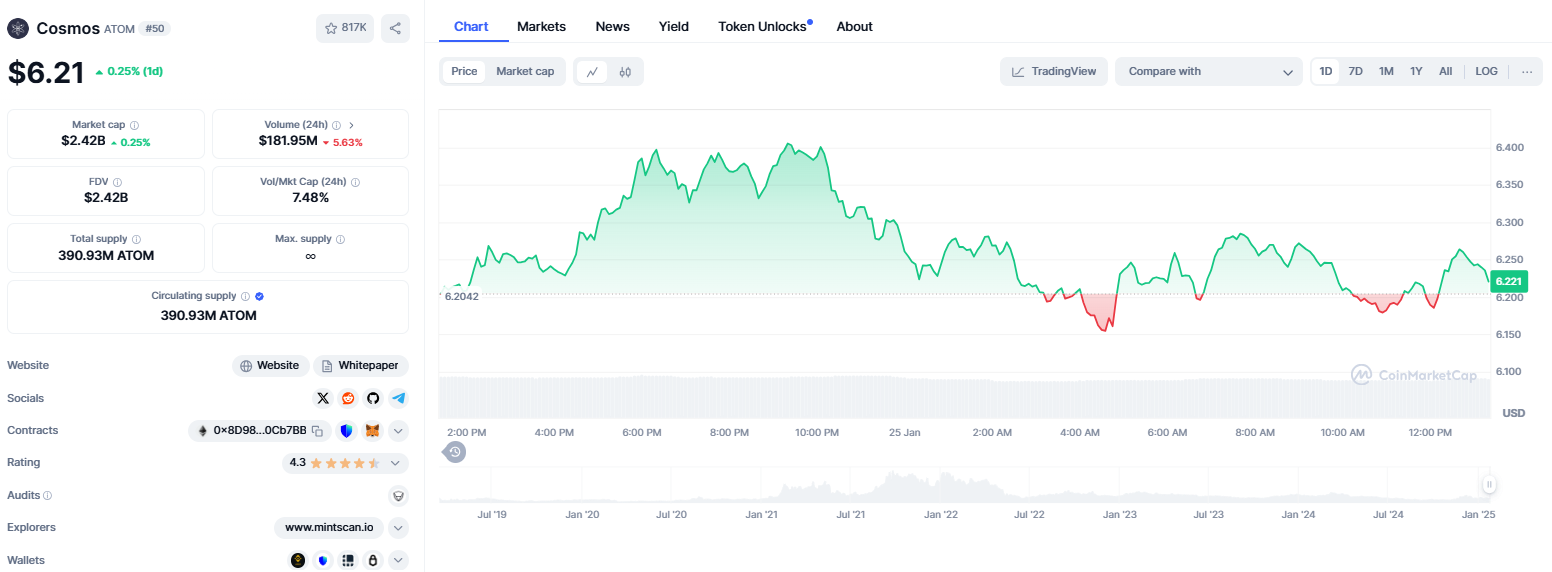Click the Cosmos ATOM logo icon
Image resolution: width=1552 pixels, height=572 pixels.
pyautogui.click(x=18, y=28)
